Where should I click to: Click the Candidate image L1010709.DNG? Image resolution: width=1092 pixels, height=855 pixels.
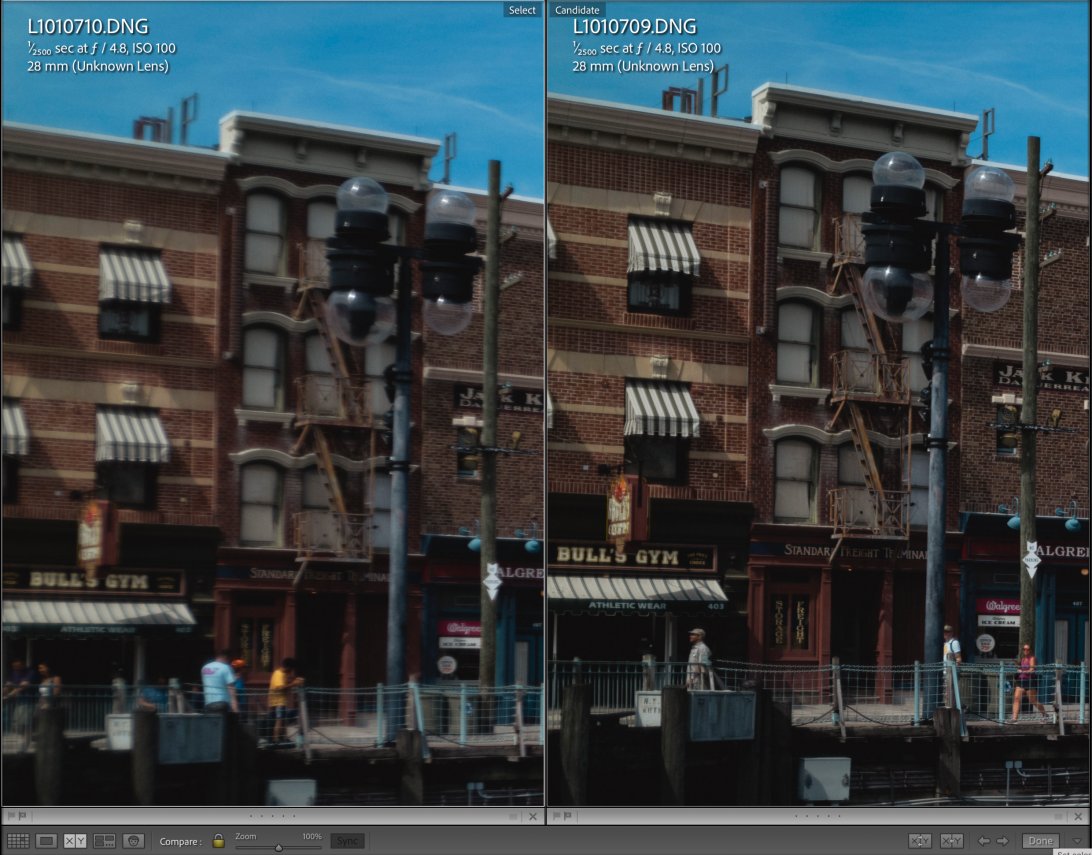(x=818, y=420)
